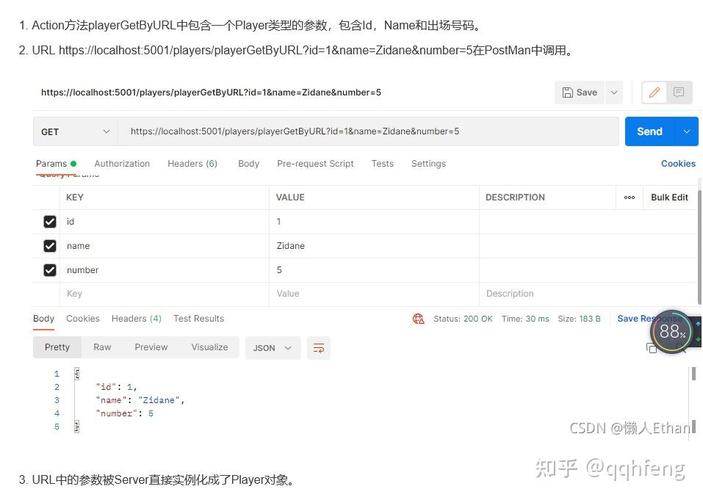Image resolution: width=703 pixels, height=500 pixels.
Task: Open the Settings tab
Action: point(429,164)
